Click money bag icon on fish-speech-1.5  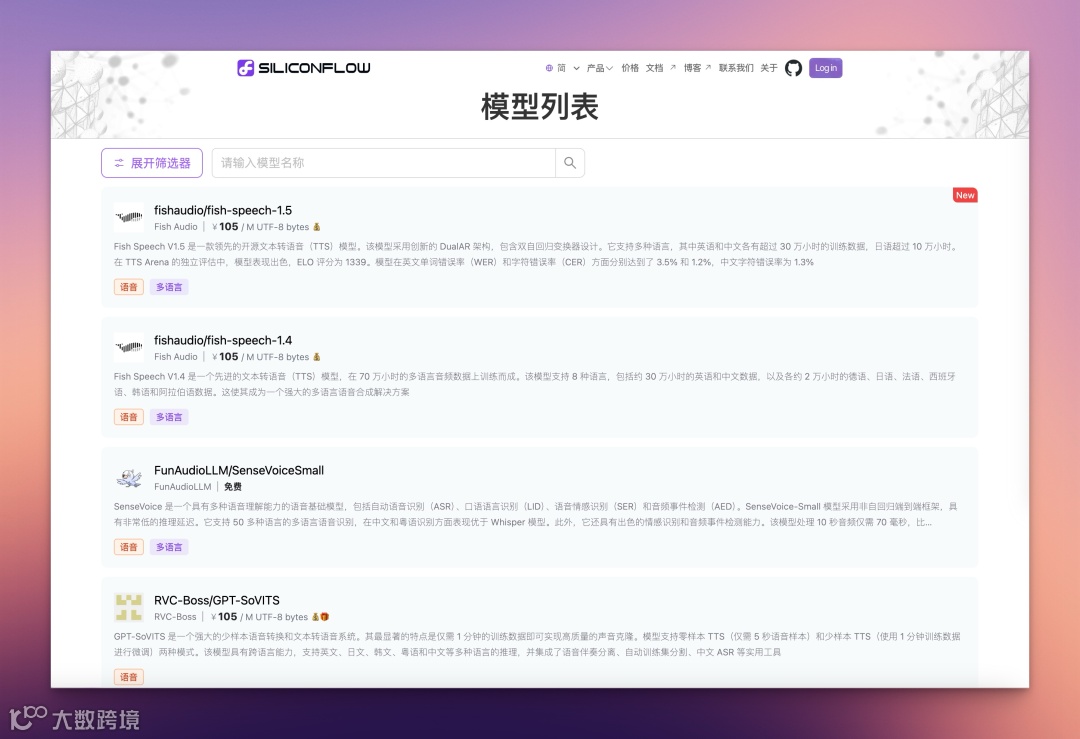coord(317,227)
